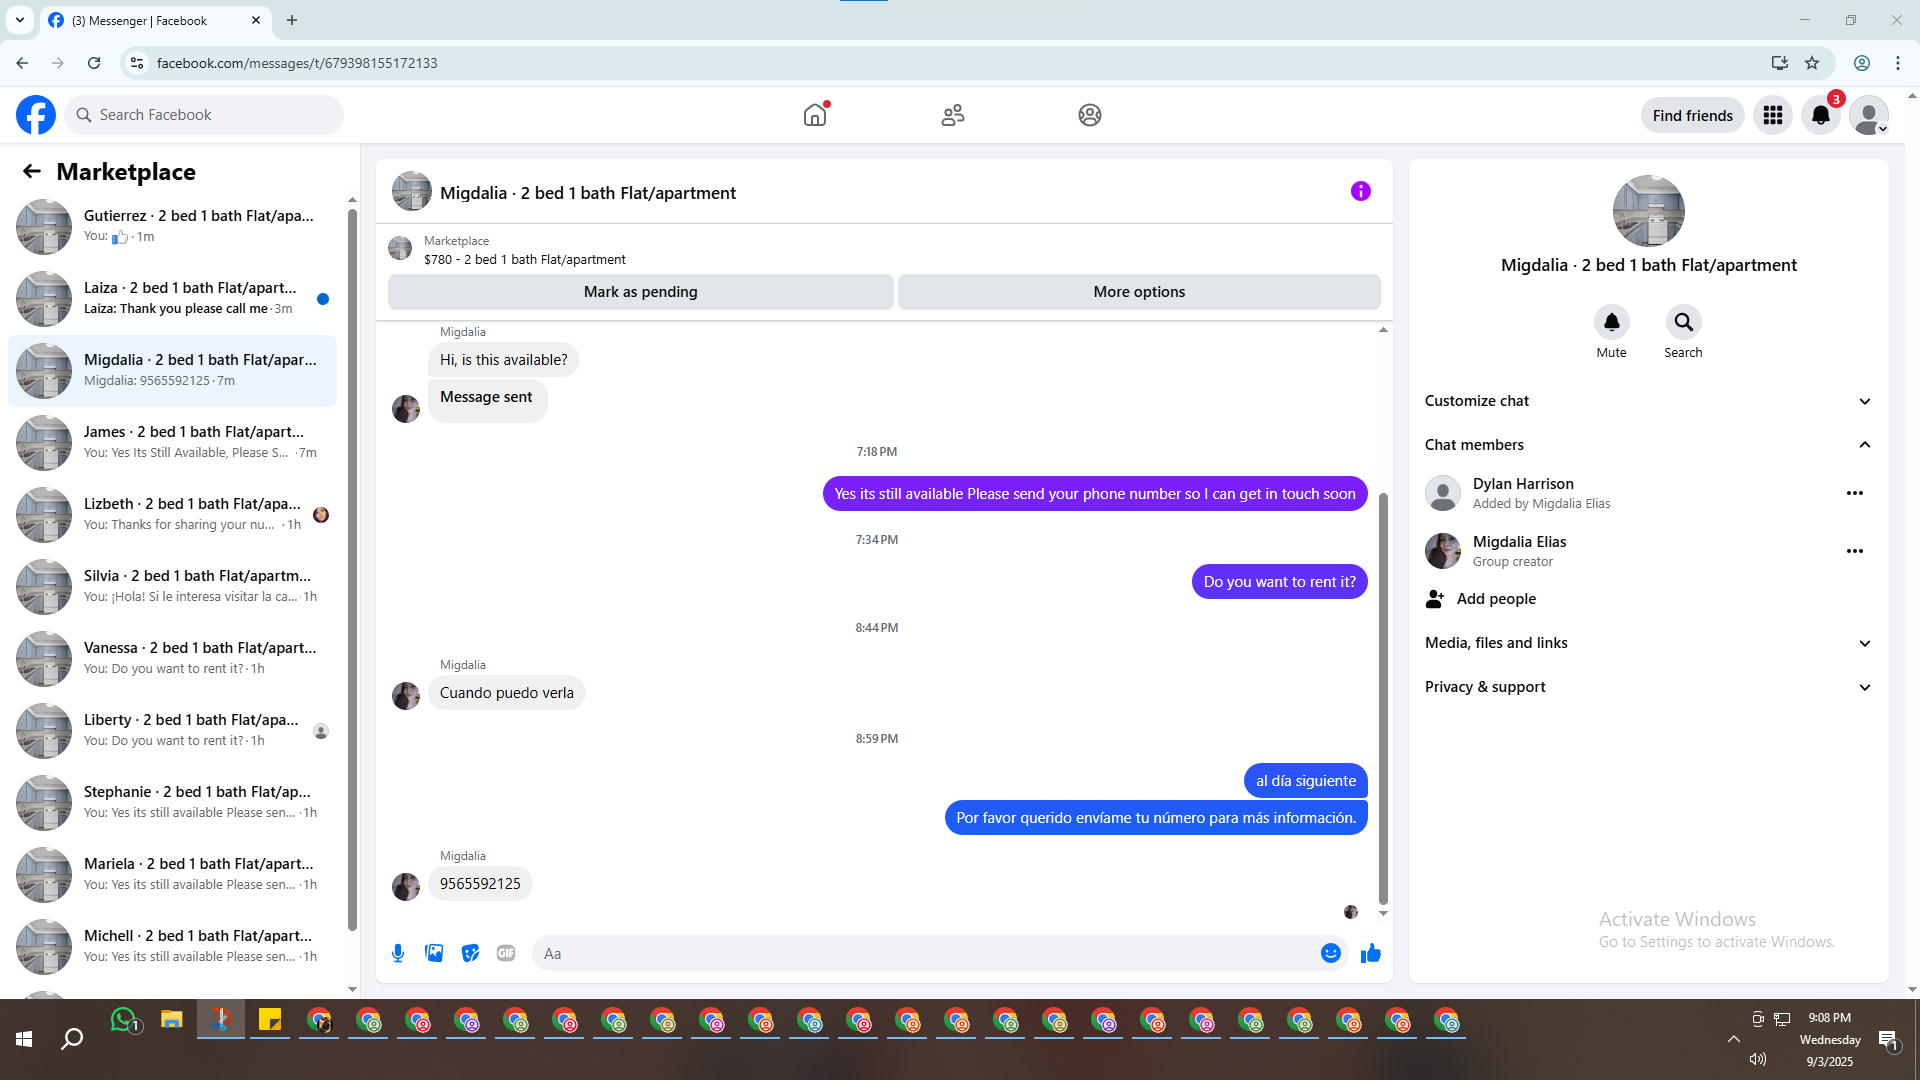This screenshot has height=1080, width=1920.
Task: Collapse the Chat members section
Action: point(1649,445)
